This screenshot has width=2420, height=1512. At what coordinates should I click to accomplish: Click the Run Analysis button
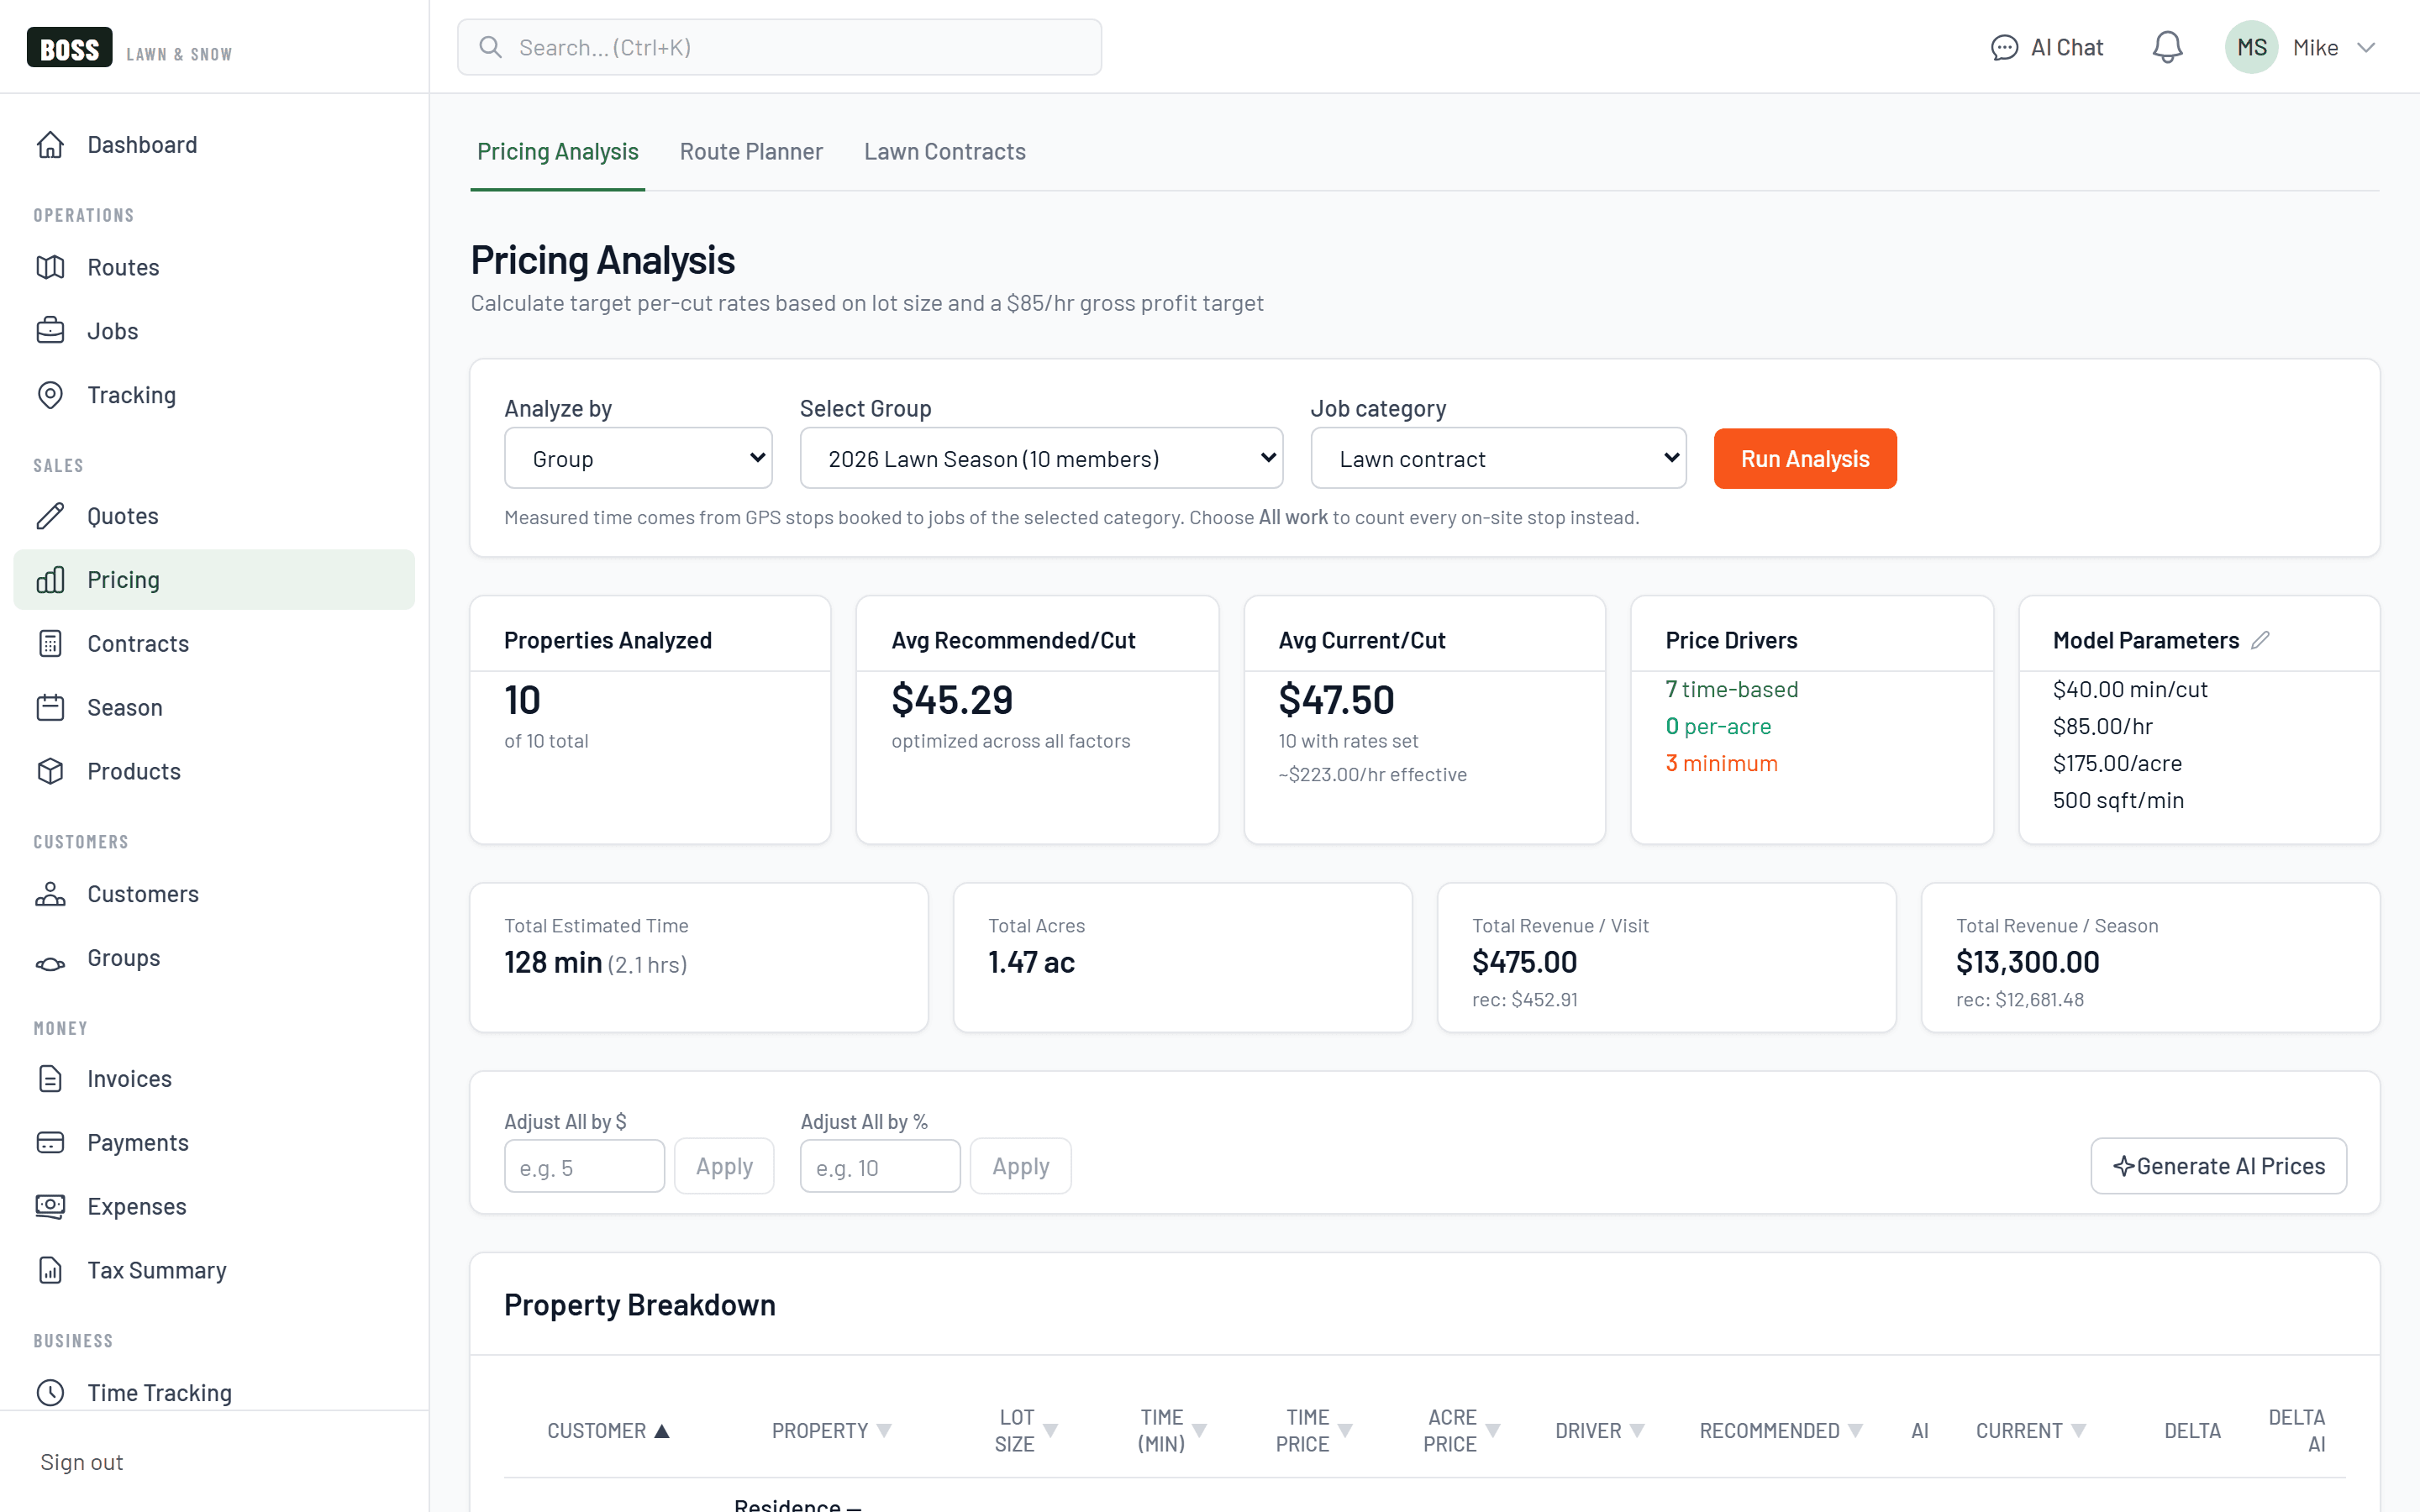(x=1804, y=459)
